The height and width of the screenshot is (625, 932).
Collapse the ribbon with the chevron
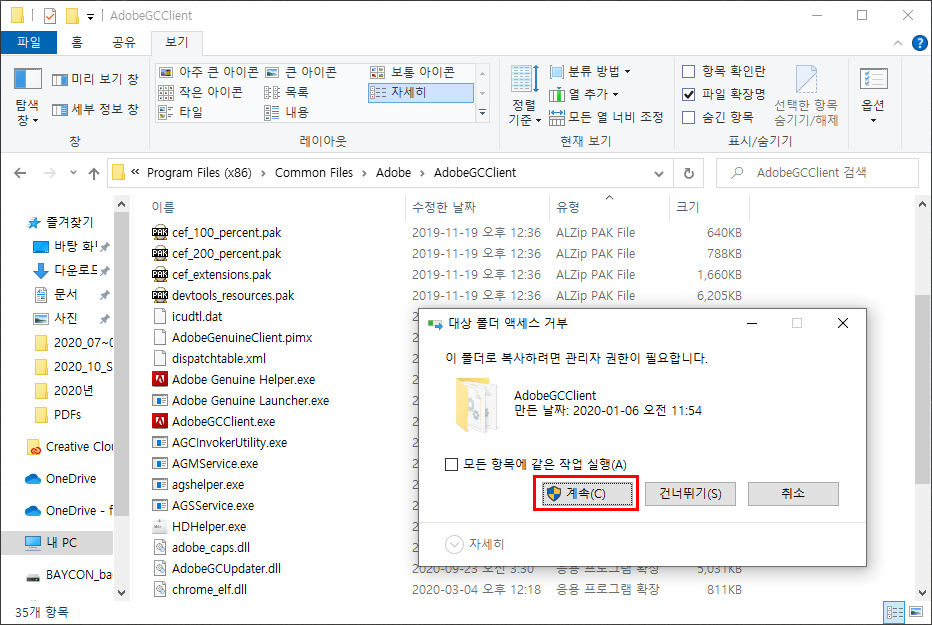[898, 43]
